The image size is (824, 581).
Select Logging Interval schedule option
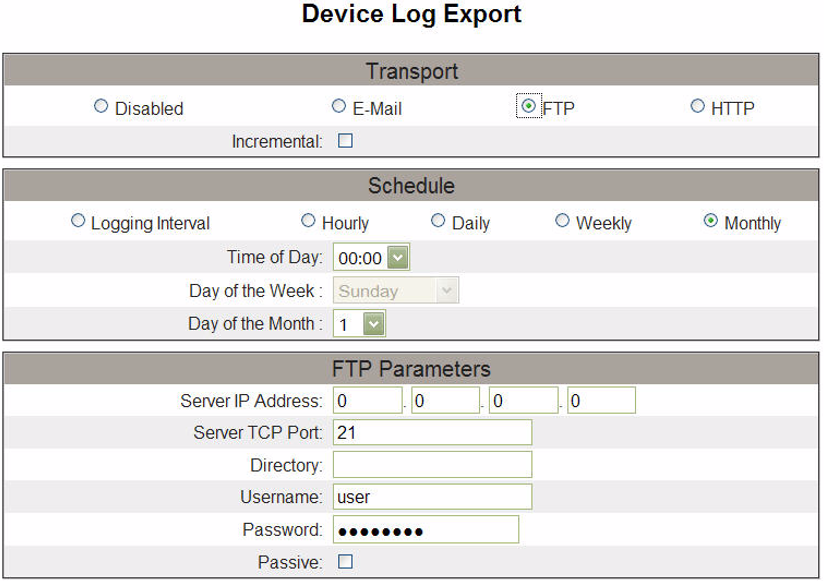(78, 221)
